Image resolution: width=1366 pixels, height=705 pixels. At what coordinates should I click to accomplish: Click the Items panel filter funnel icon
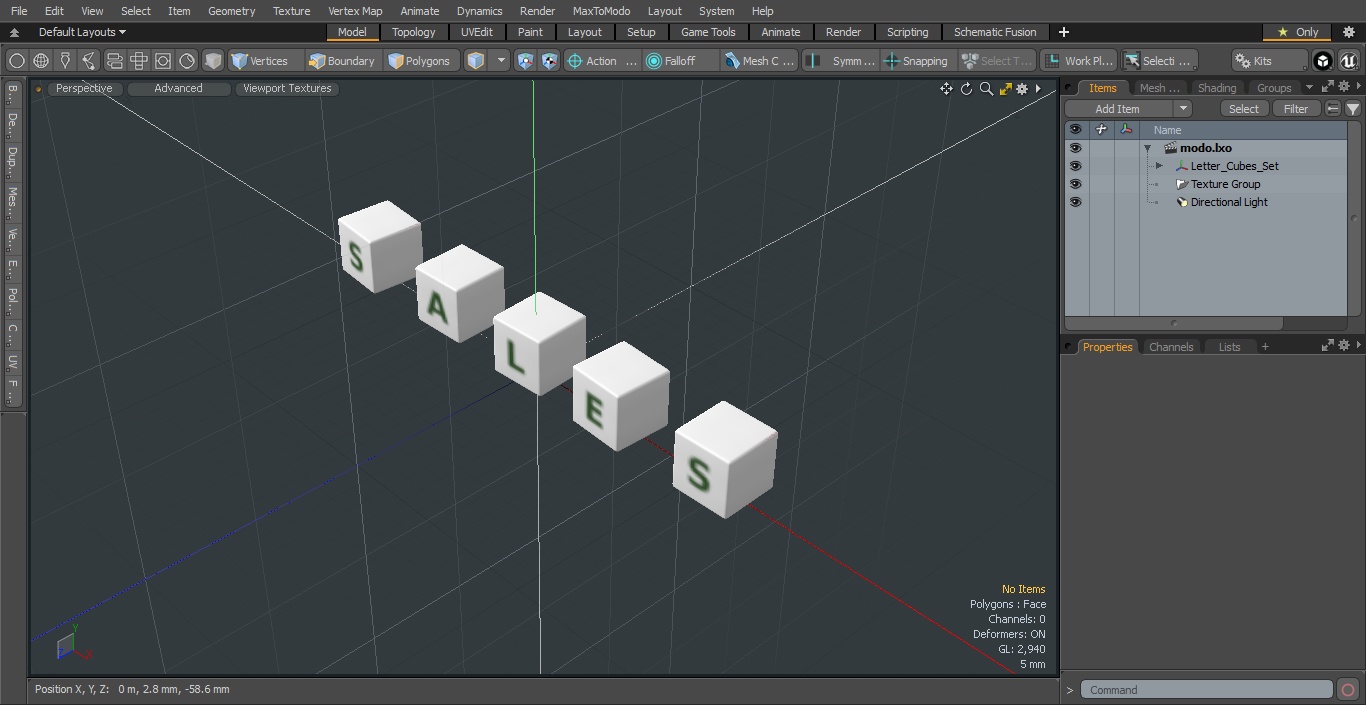(1353, 109)
